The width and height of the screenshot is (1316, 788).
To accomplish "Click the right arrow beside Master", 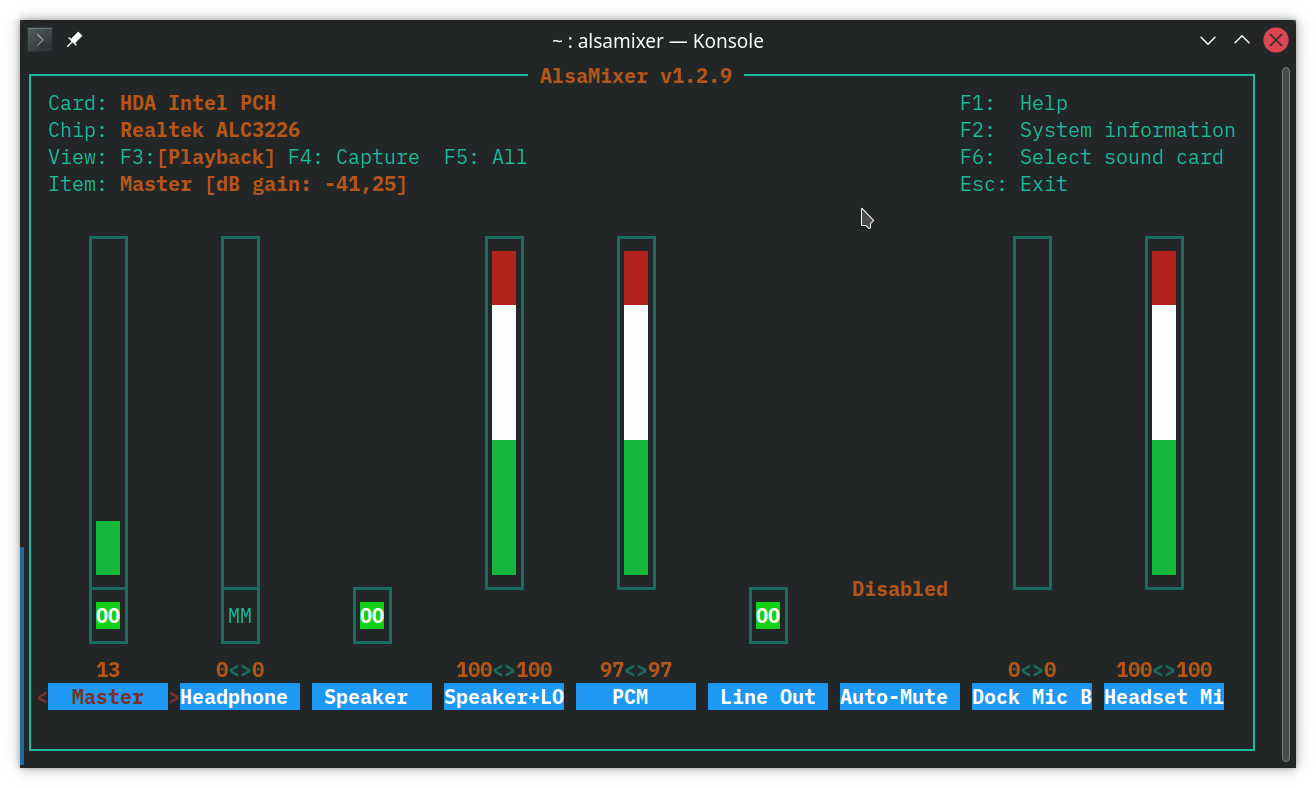I will 174,697.
